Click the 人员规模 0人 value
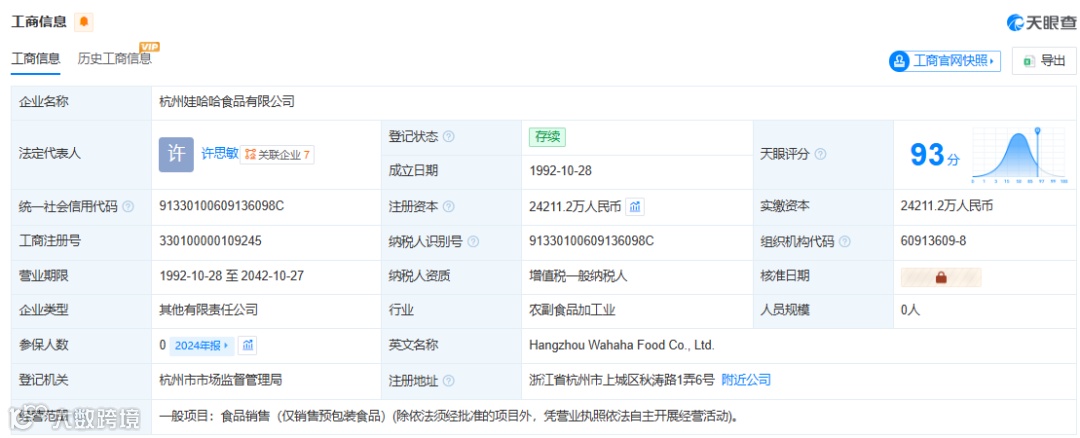The height and width of the screenshot is (438, 1080). click(x=910, y=310)
